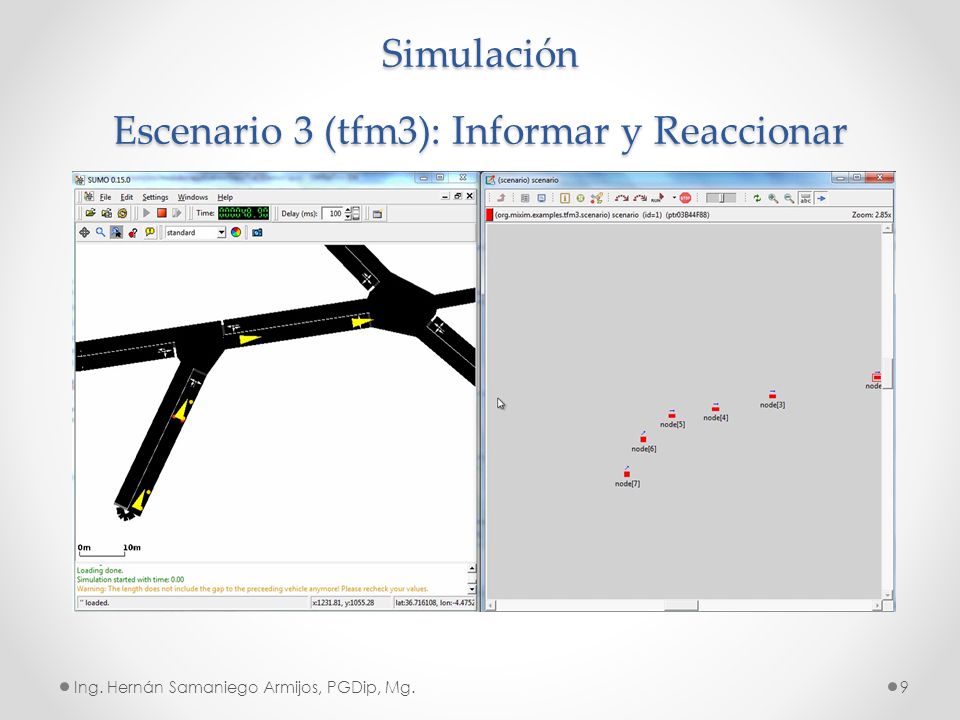Screen dimensions: 960x720
Task: Open the 'standard' coloring scheme dropdown
Action: coord(195,233)
